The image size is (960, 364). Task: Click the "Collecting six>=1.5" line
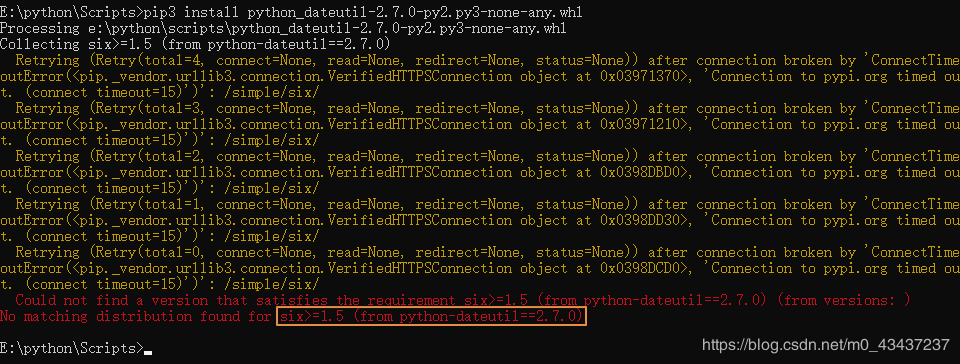click(x=195, y=45)
